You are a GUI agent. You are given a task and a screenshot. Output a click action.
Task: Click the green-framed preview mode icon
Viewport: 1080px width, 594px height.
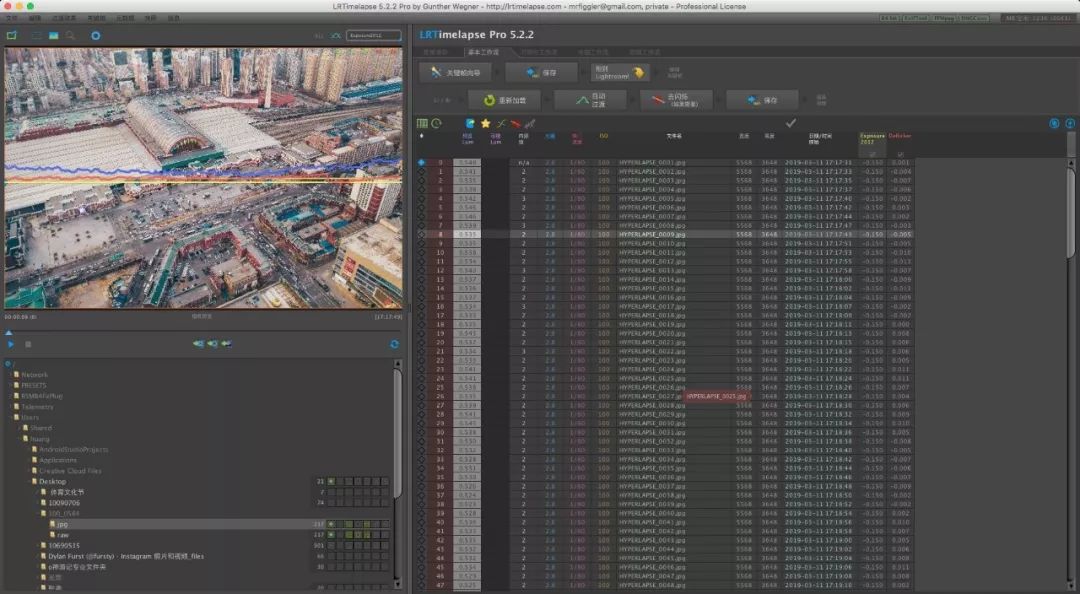12,35
